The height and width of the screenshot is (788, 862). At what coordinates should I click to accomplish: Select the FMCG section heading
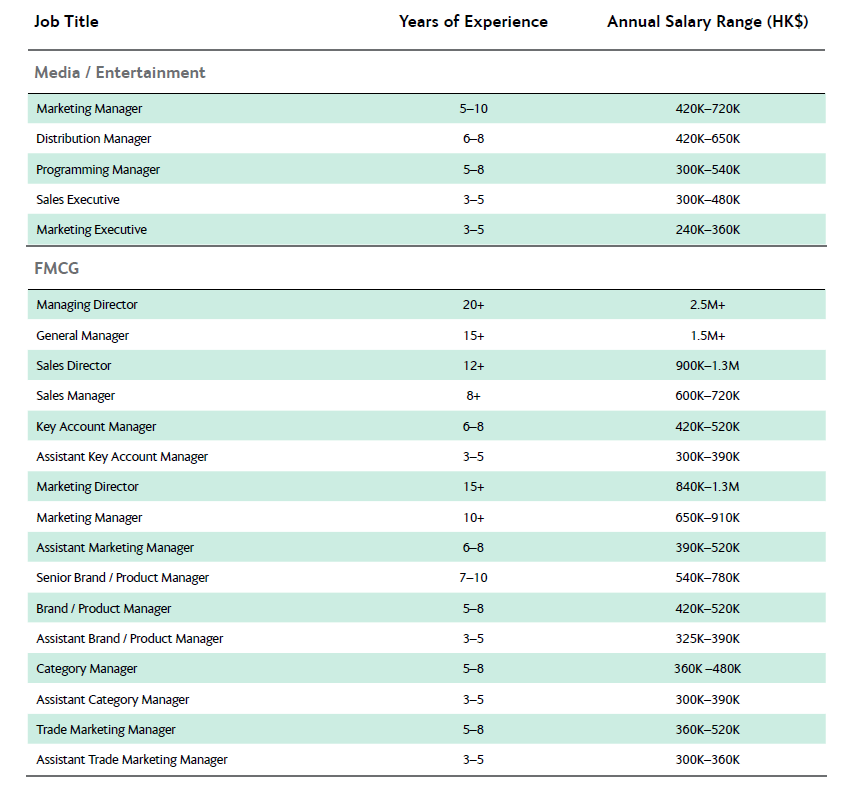point(57,268)
